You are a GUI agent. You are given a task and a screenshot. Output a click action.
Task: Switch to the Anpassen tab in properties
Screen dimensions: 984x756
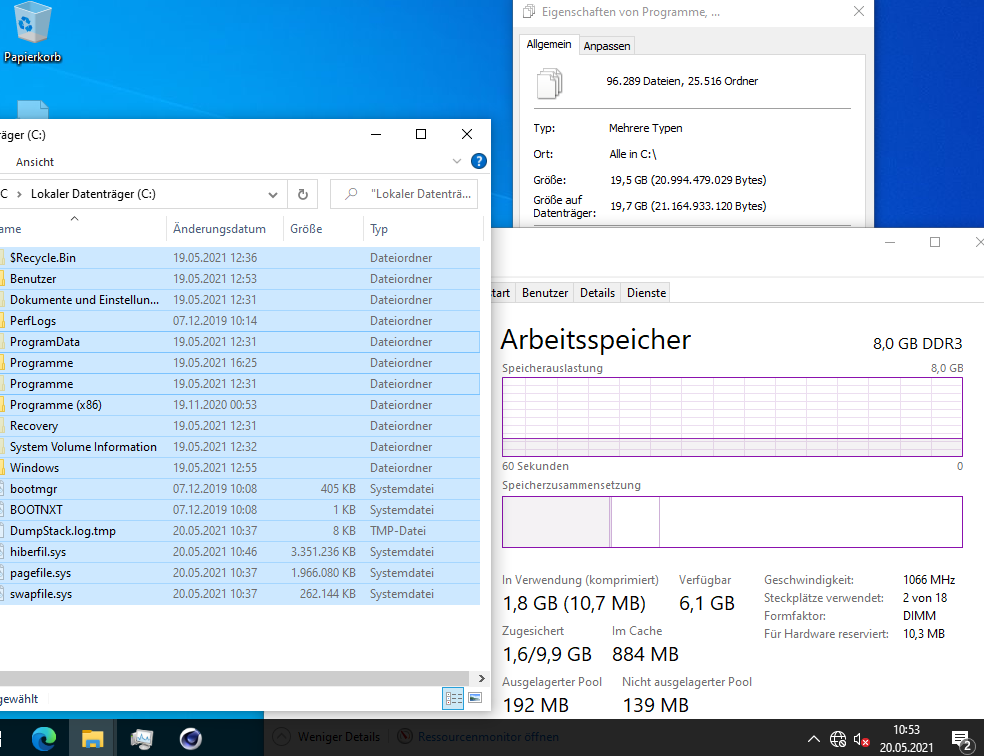[607, 46]
